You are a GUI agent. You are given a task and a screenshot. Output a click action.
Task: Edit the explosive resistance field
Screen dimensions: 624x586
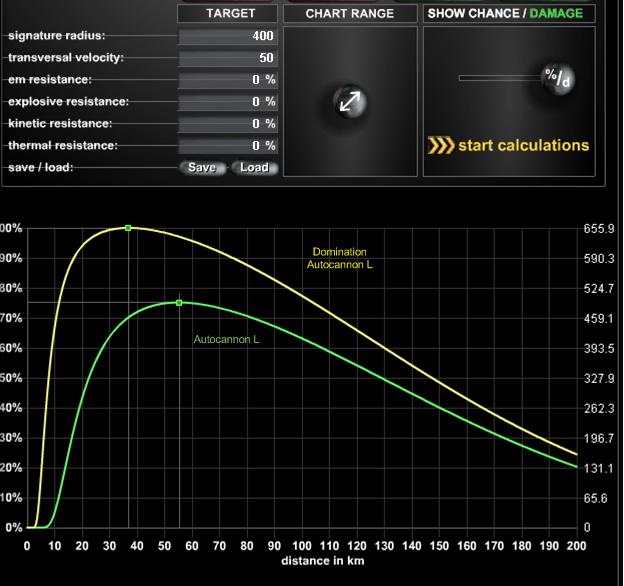point(228,102)
